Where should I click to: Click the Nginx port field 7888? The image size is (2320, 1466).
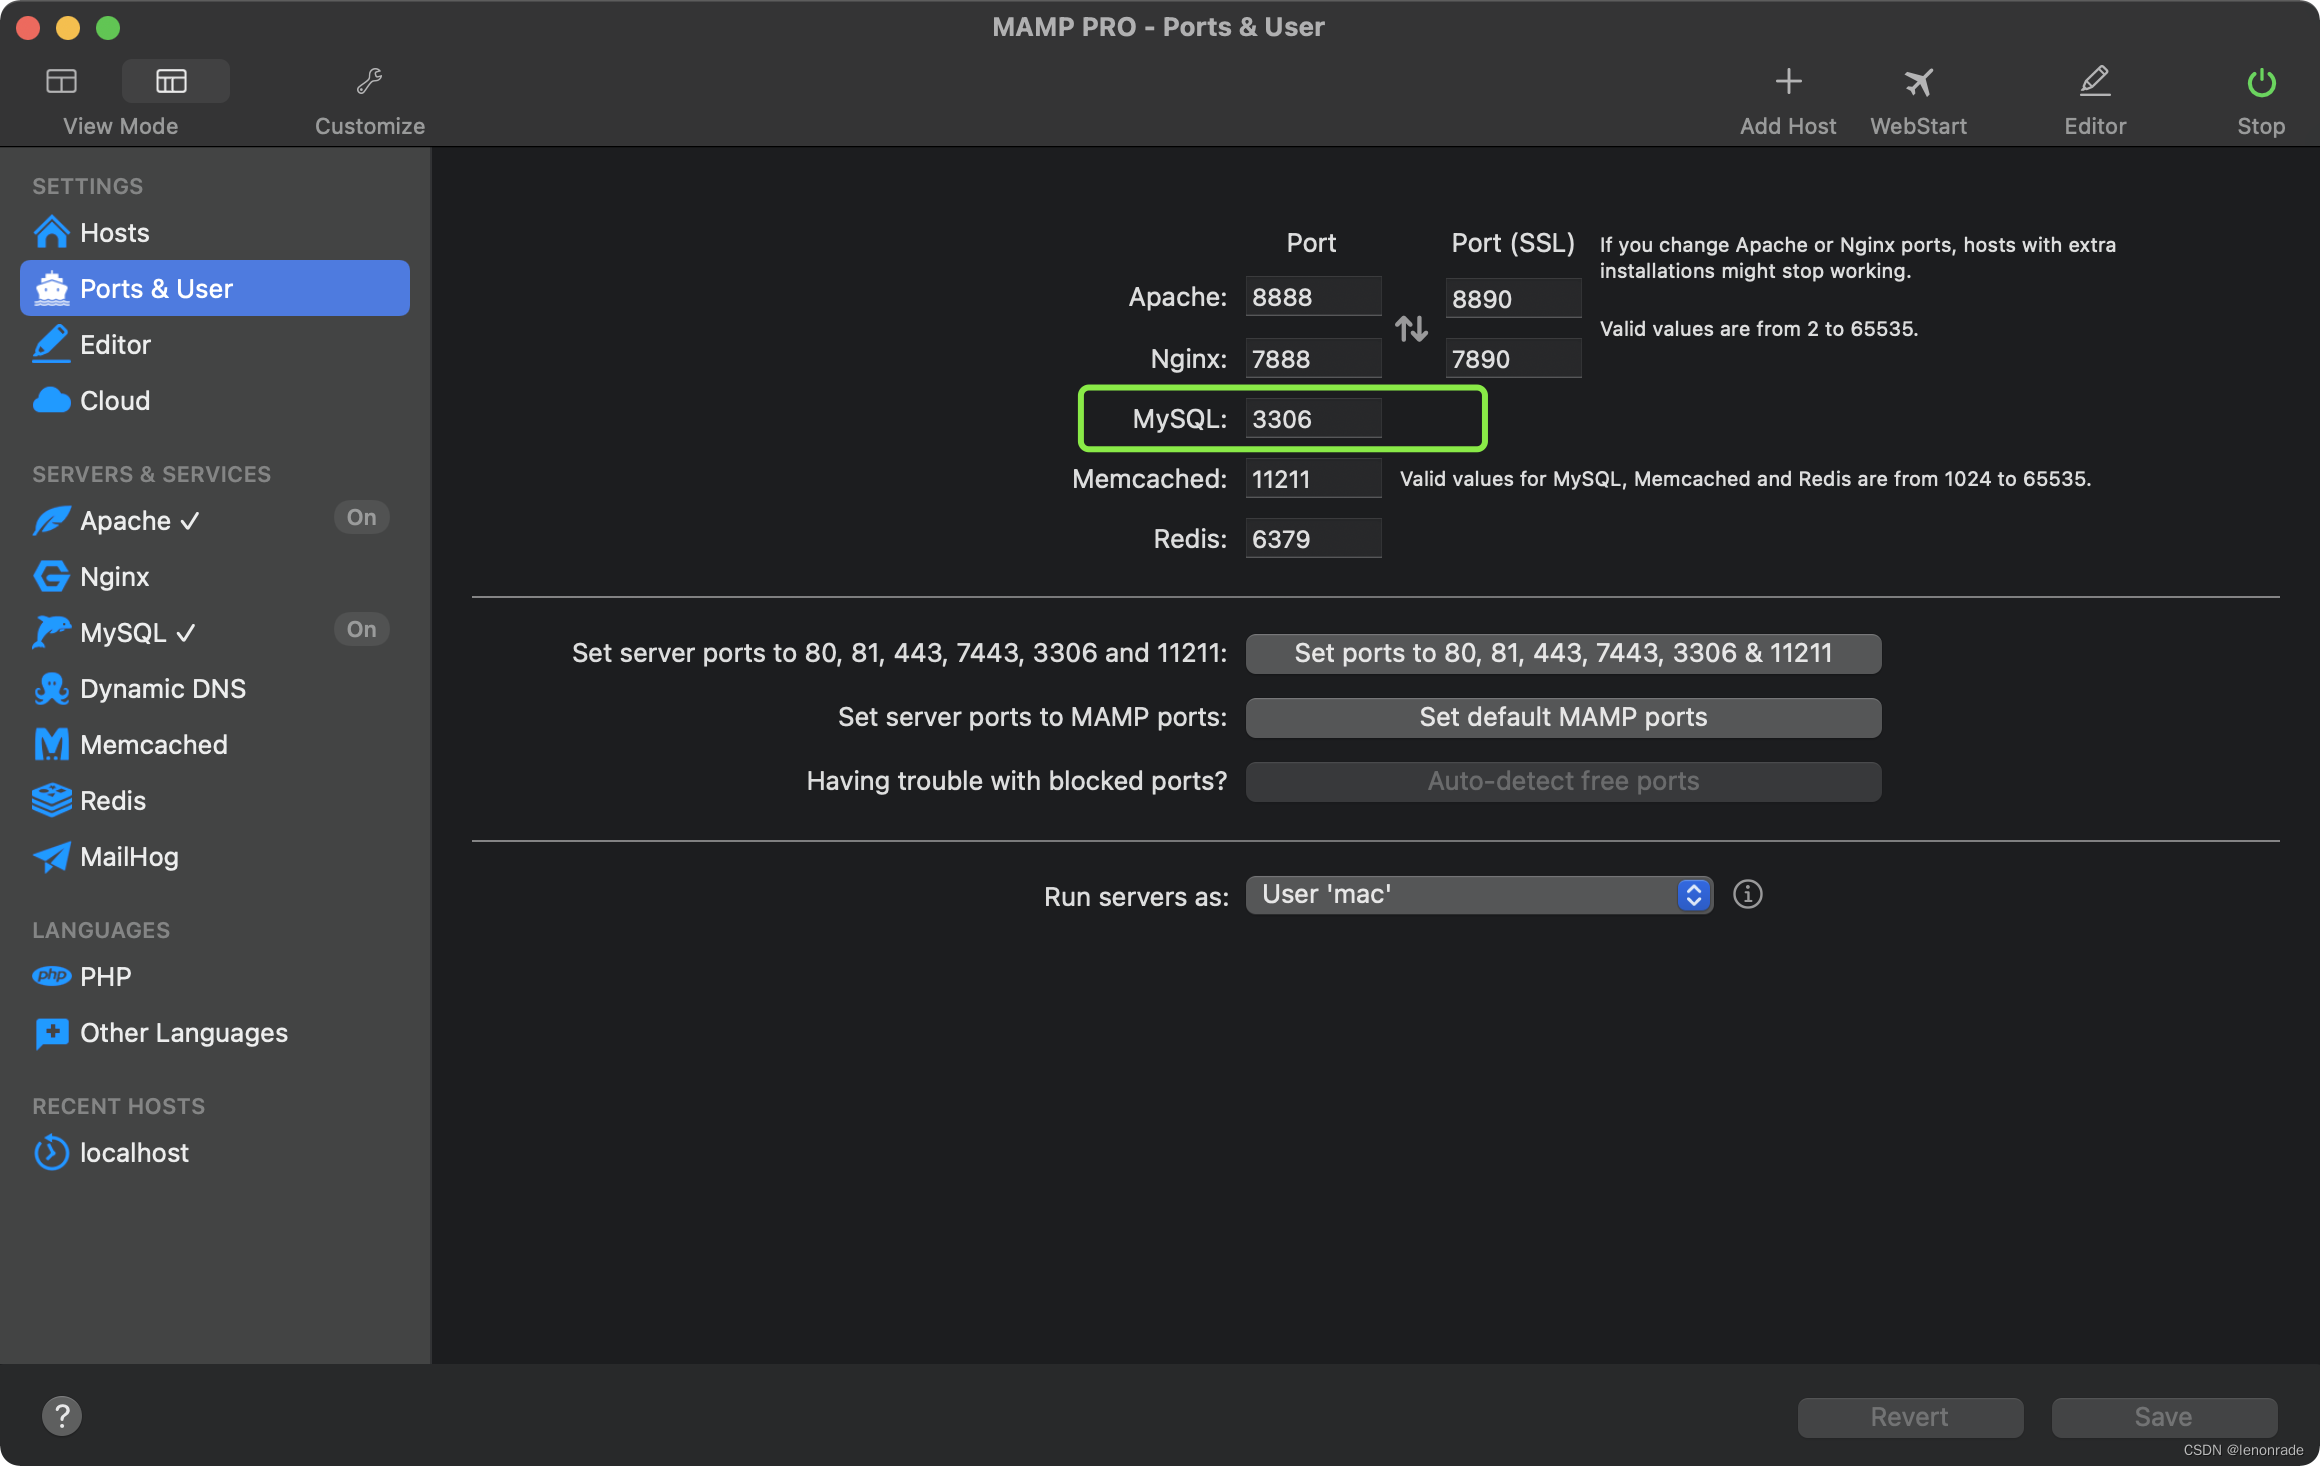(x=1313, y=358)
